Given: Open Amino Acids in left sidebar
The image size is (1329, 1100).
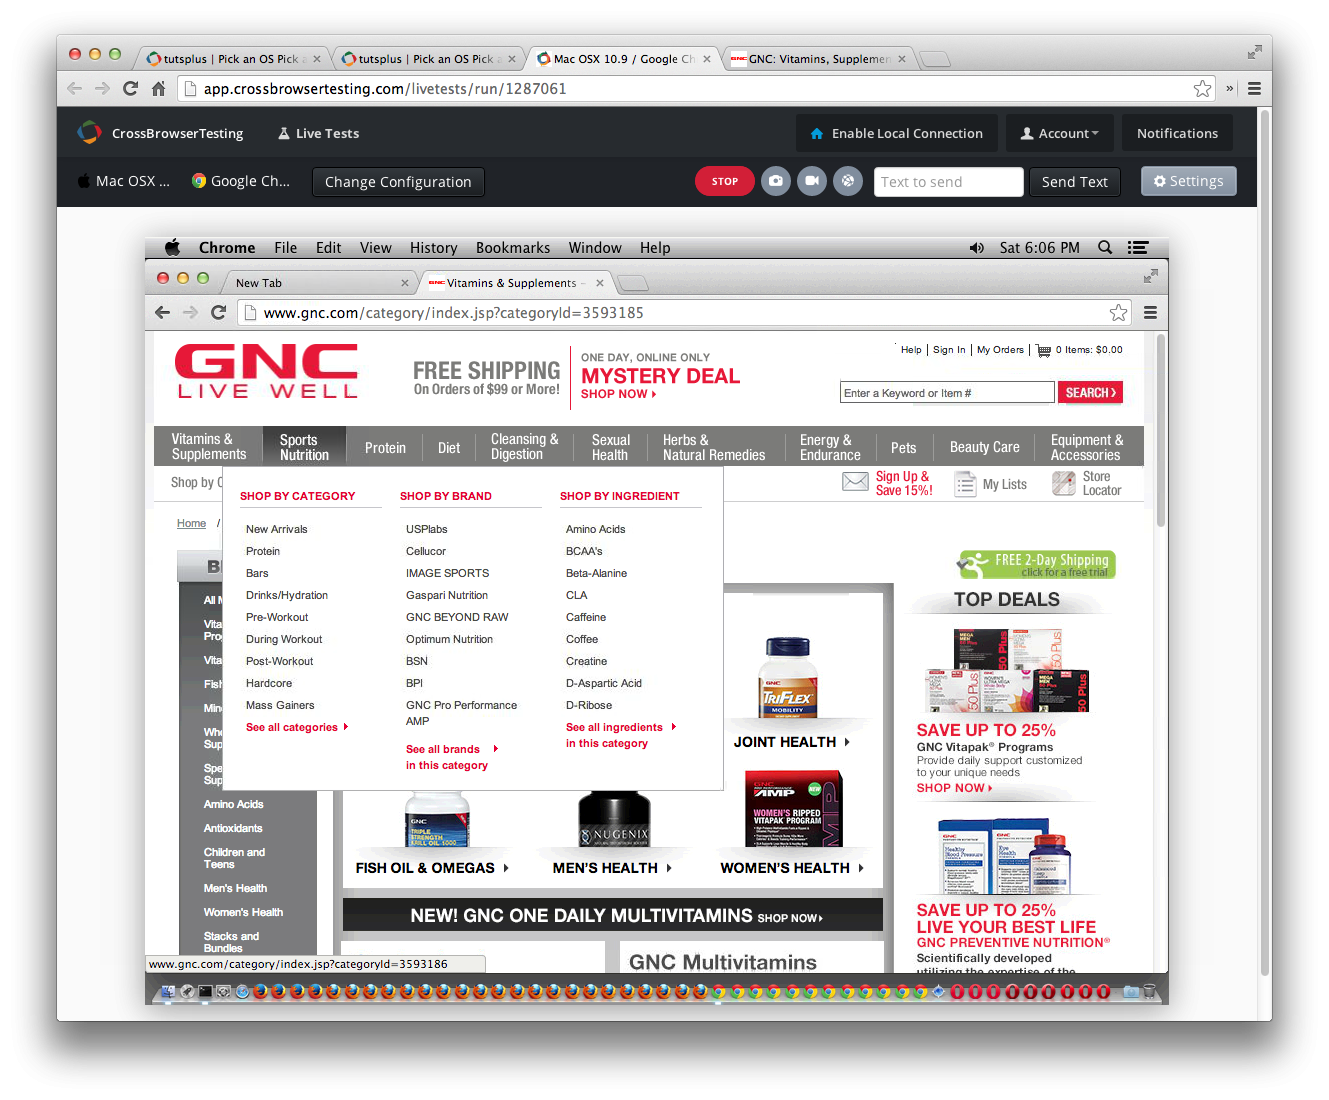Looking at the screenshot, I should 233,804.
